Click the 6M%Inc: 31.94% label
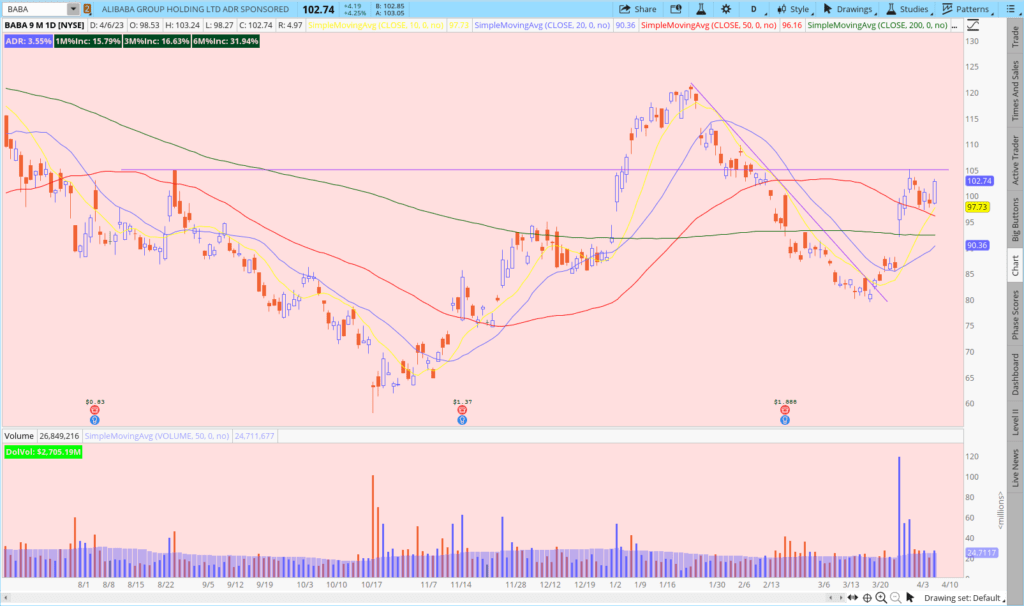This screenshot has height=606, width=1024. click(225, 41)
